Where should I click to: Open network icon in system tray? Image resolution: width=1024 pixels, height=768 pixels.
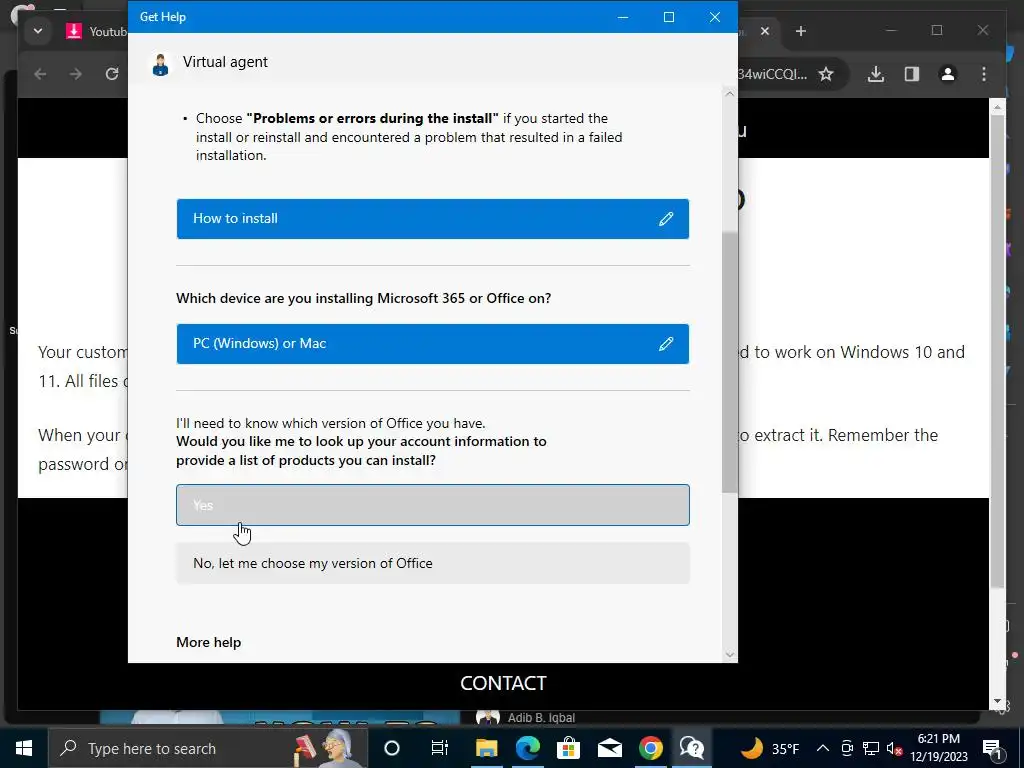pos(871,748)
